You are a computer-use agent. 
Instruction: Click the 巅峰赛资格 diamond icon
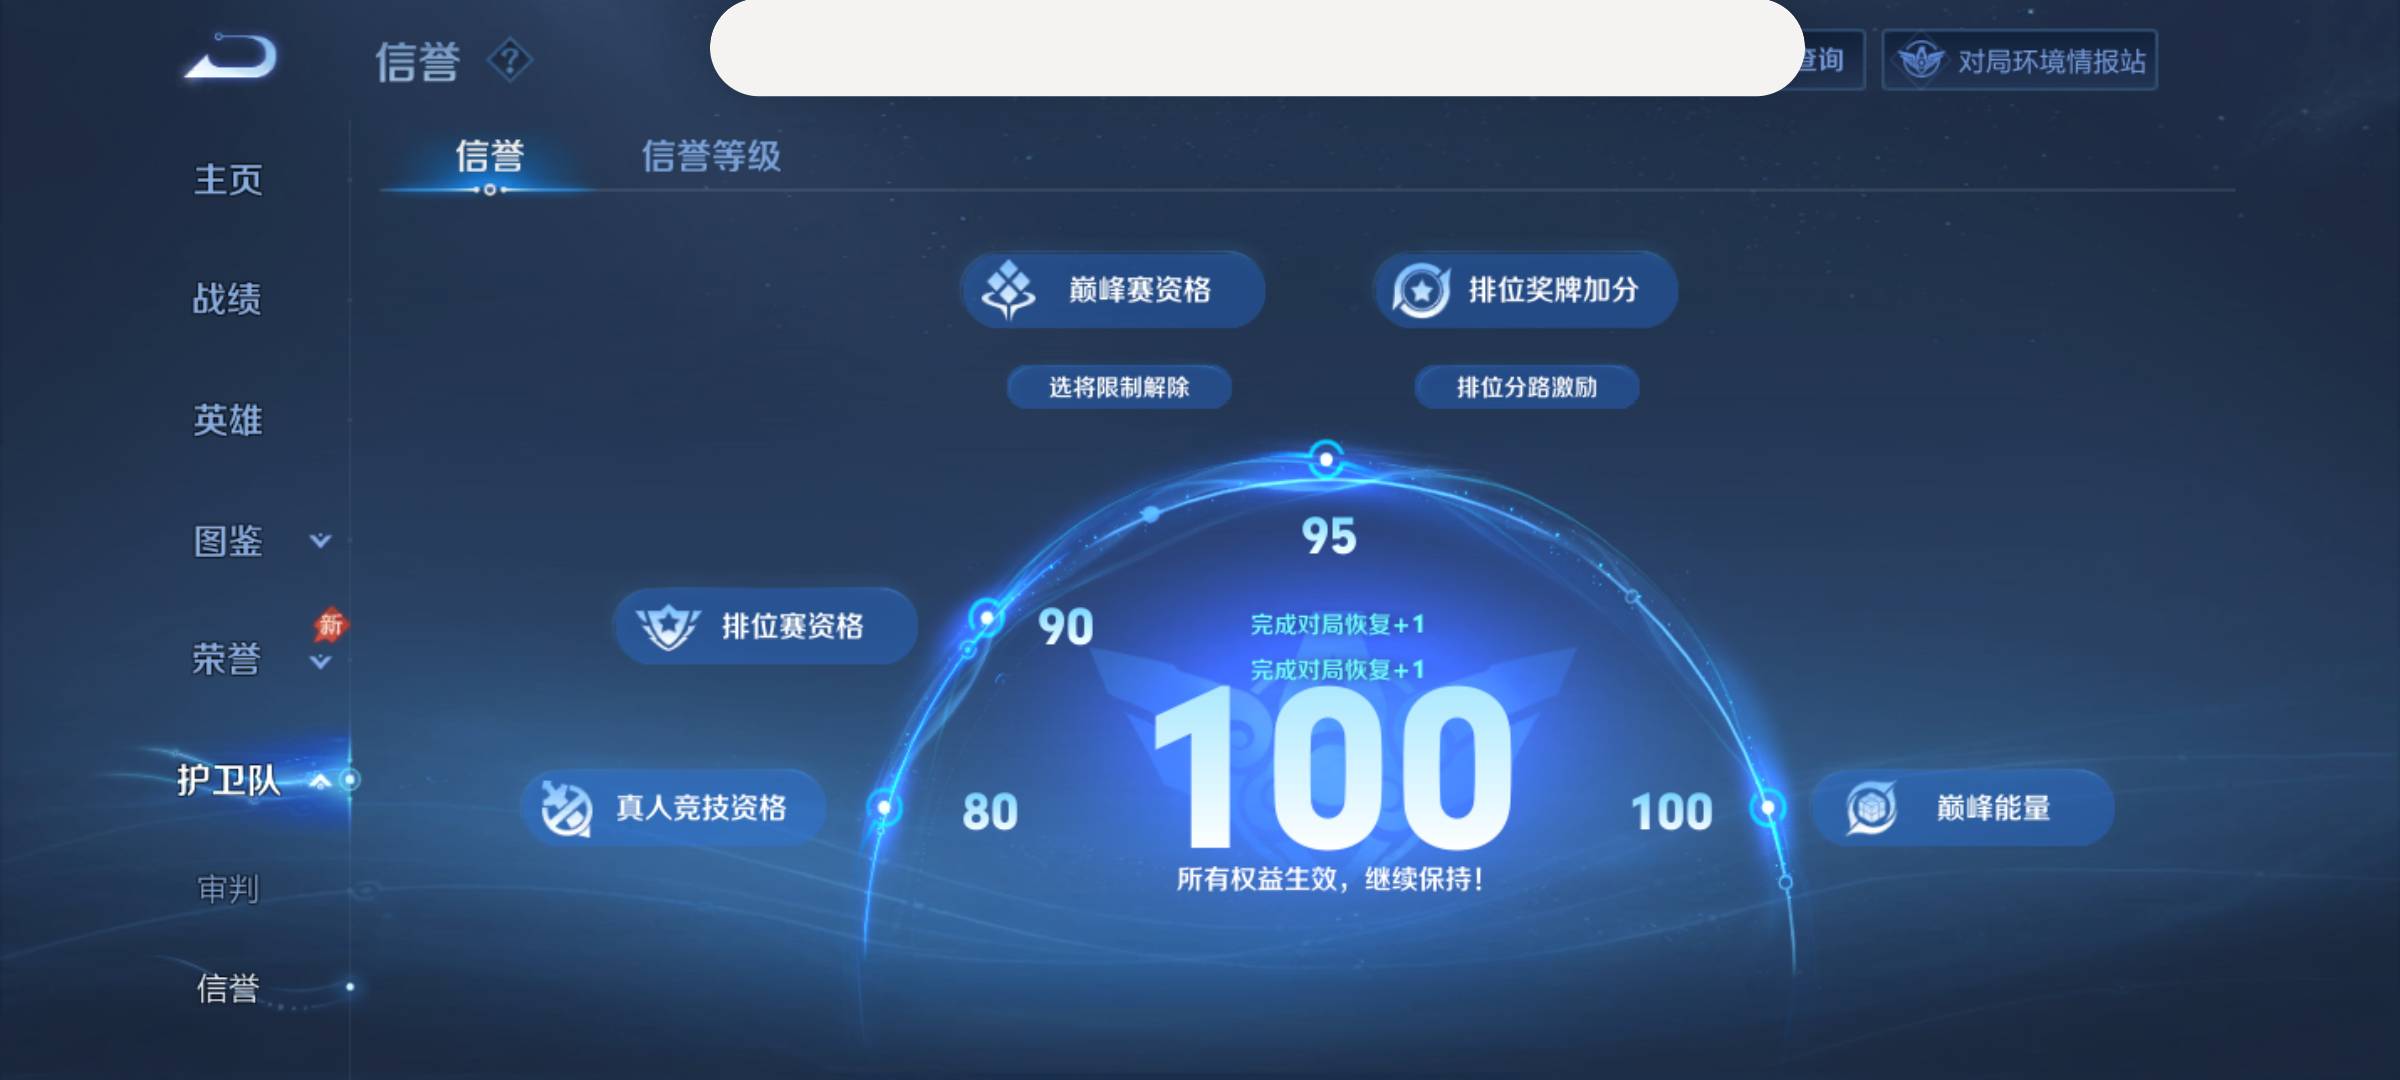click(x=1008, y=290)
